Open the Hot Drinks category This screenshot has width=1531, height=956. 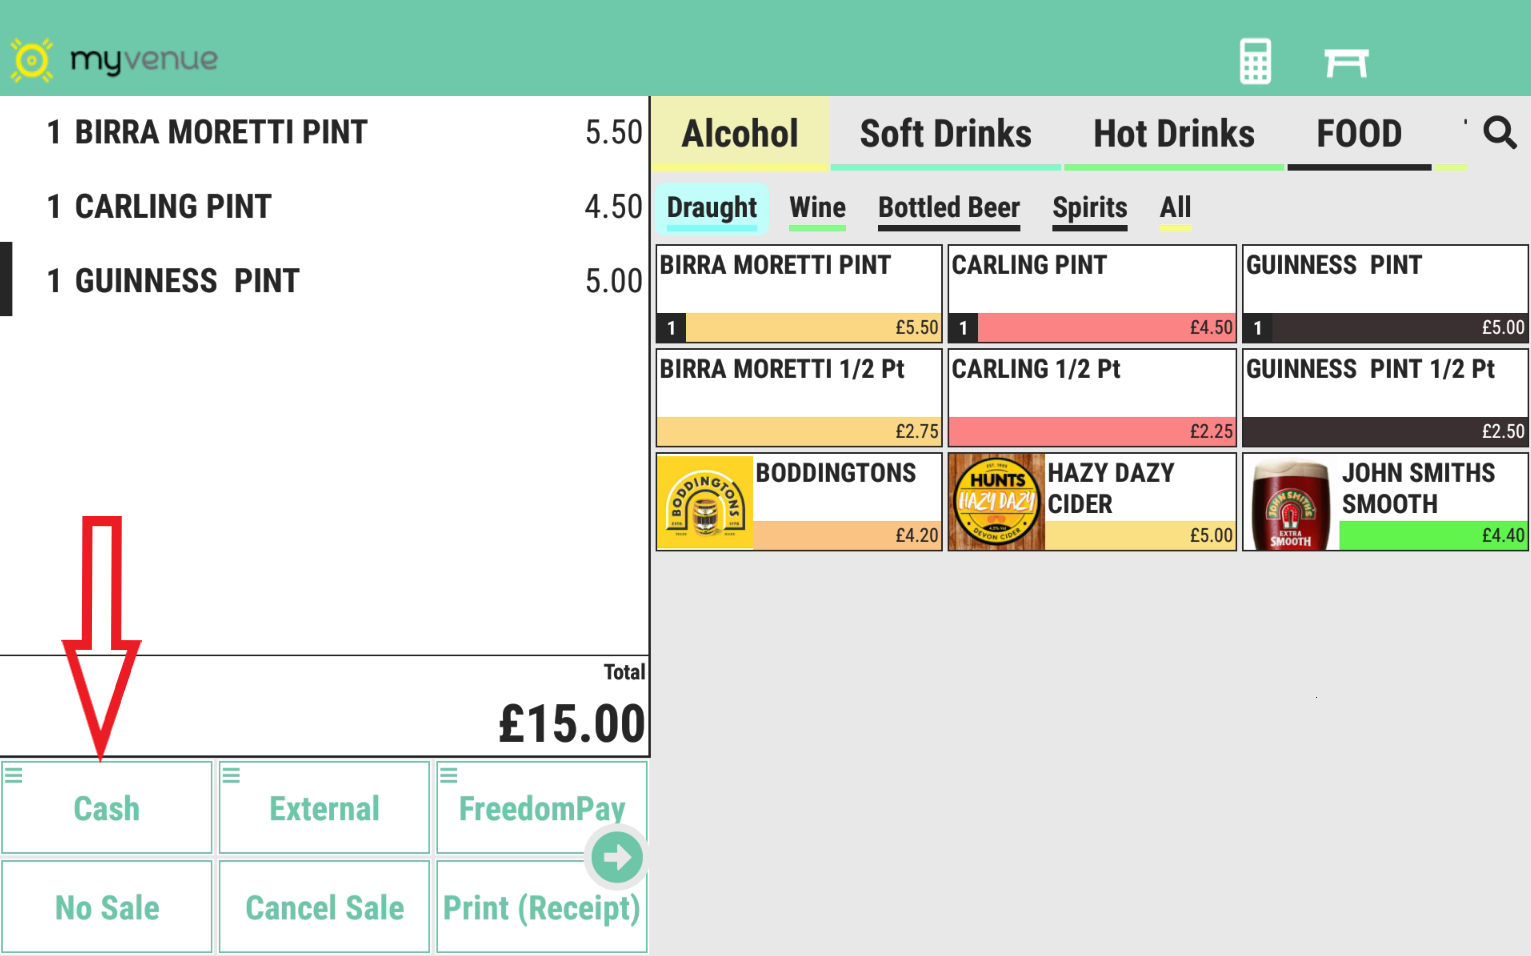tap(1174, 133)
